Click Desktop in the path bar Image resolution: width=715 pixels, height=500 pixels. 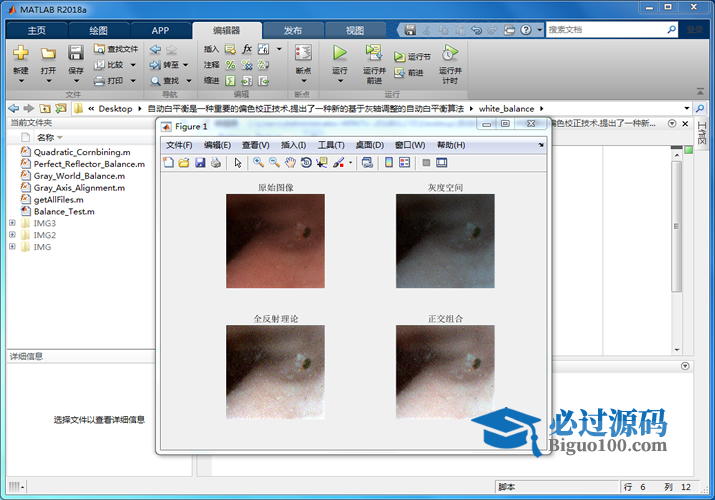[115, 108]
